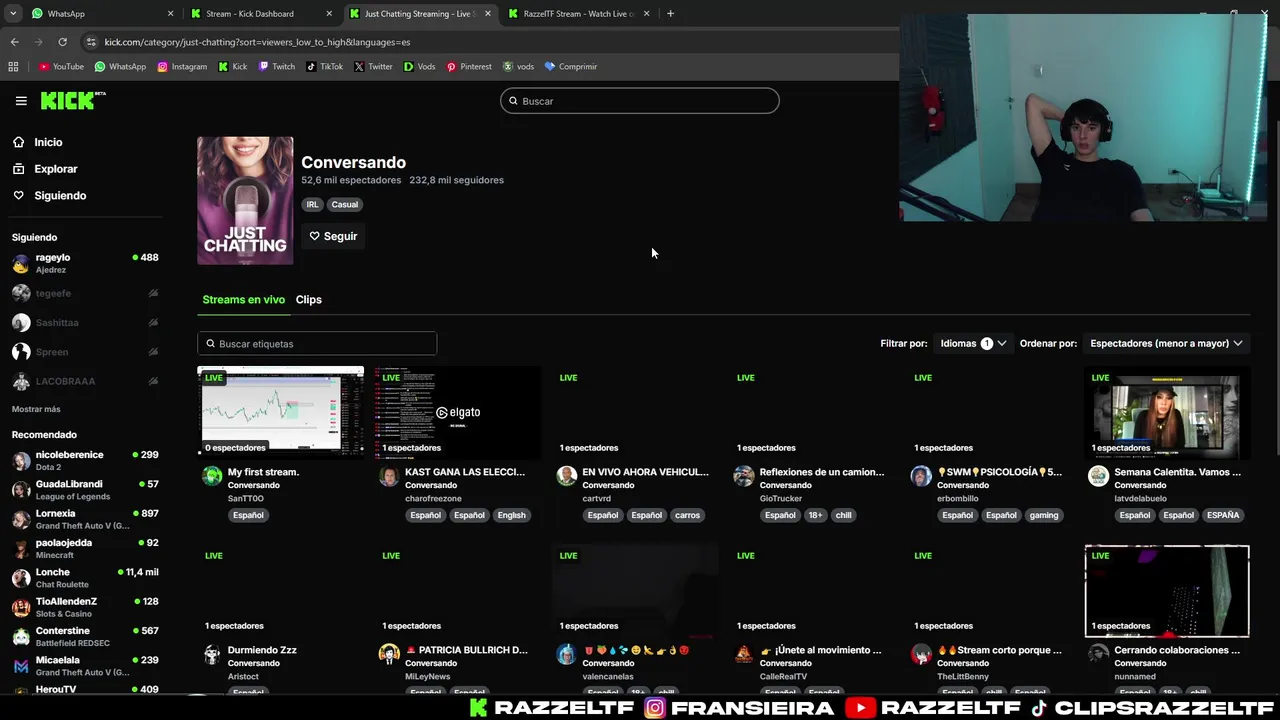Click the Buscar search field
The image size is (1280, 720).
click(640, 101)
